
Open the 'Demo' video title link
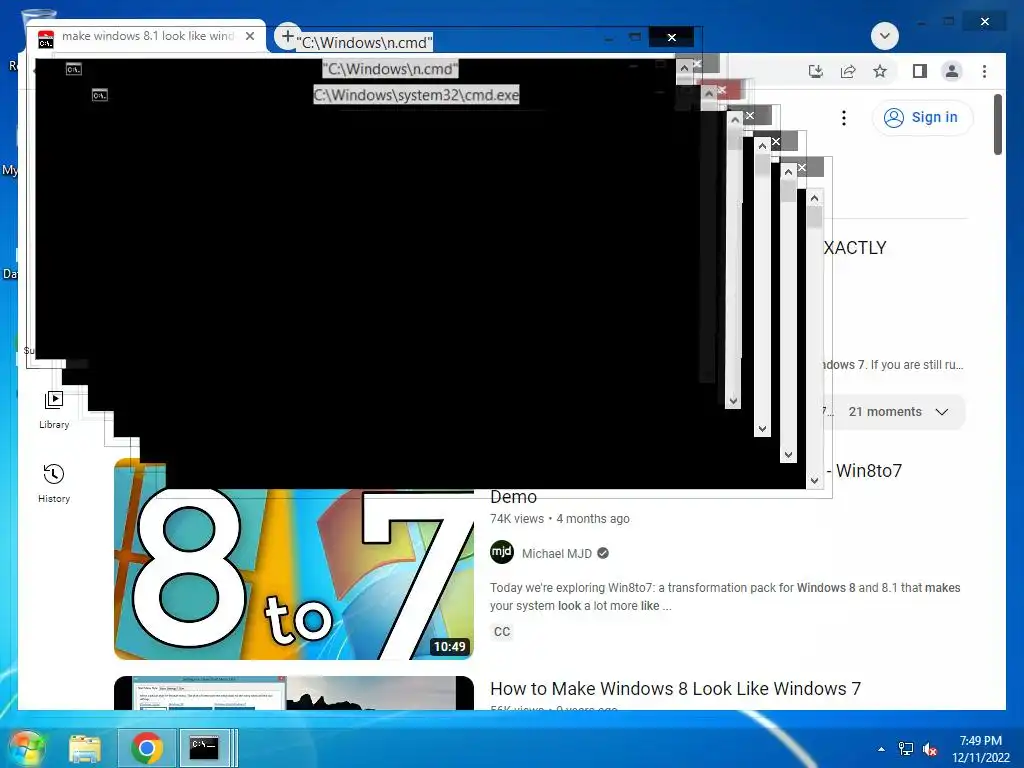click(513, 497)
